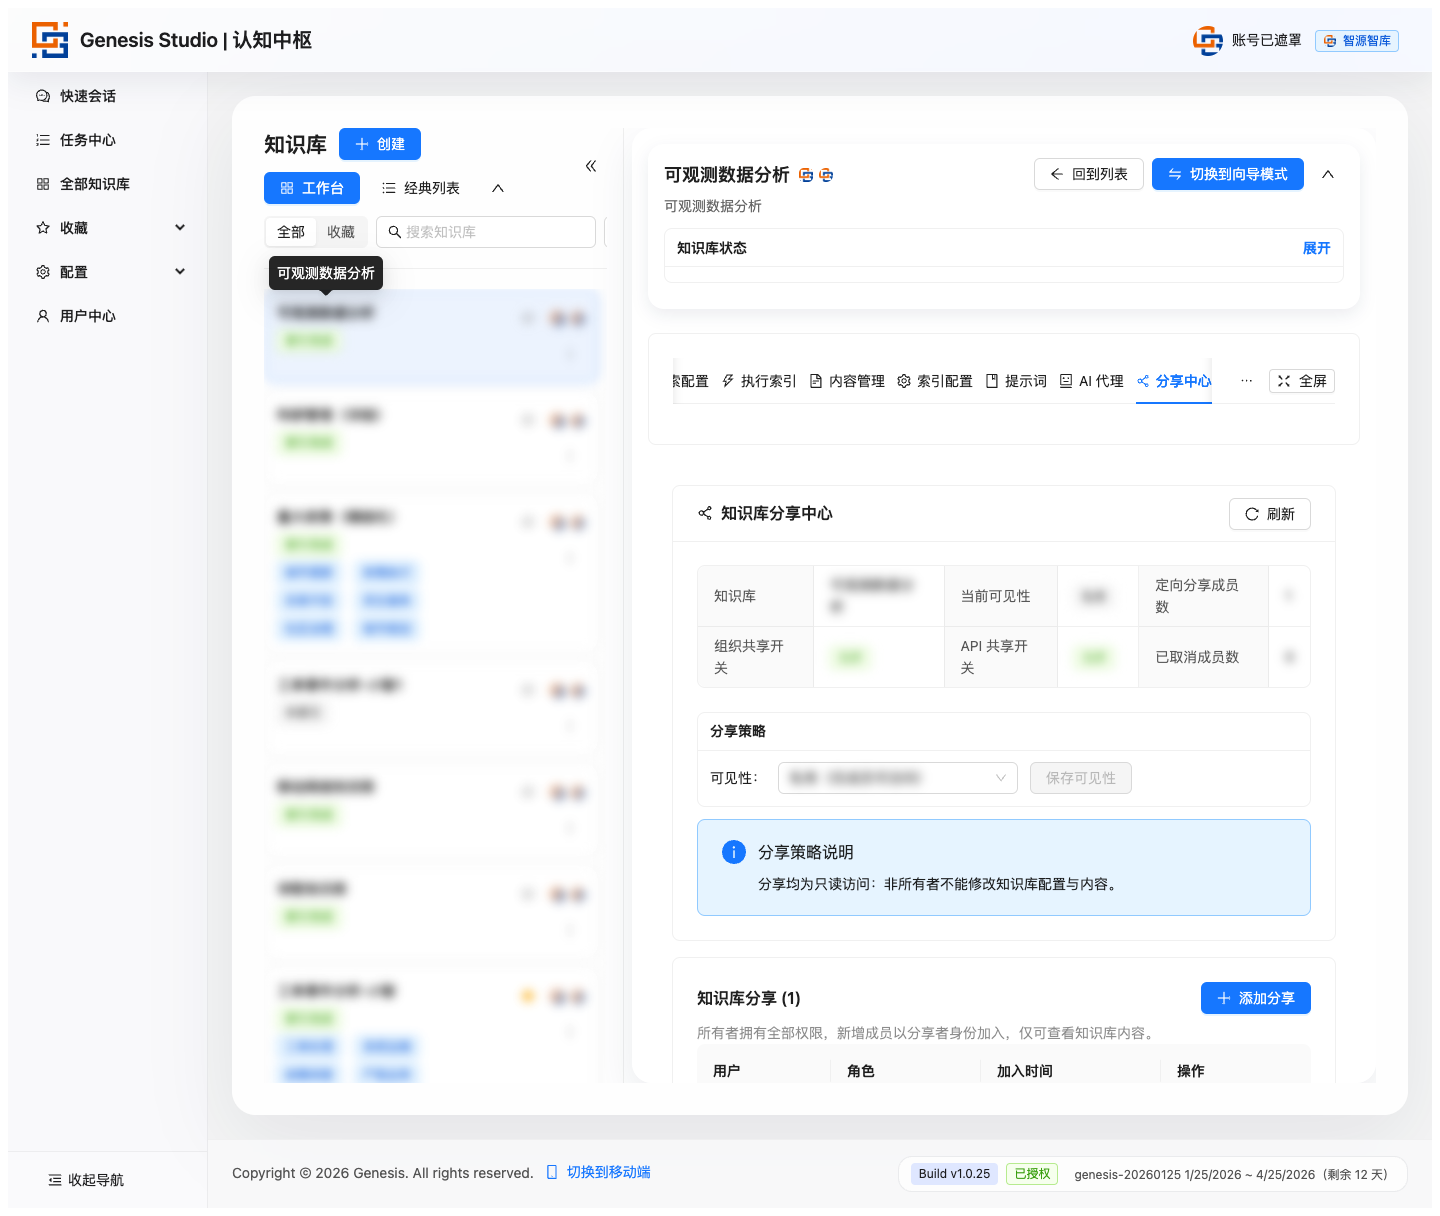This screenshot has width=1440, height=1216.
Task: Select the Favorites filter segment
Action: [341, 232]
